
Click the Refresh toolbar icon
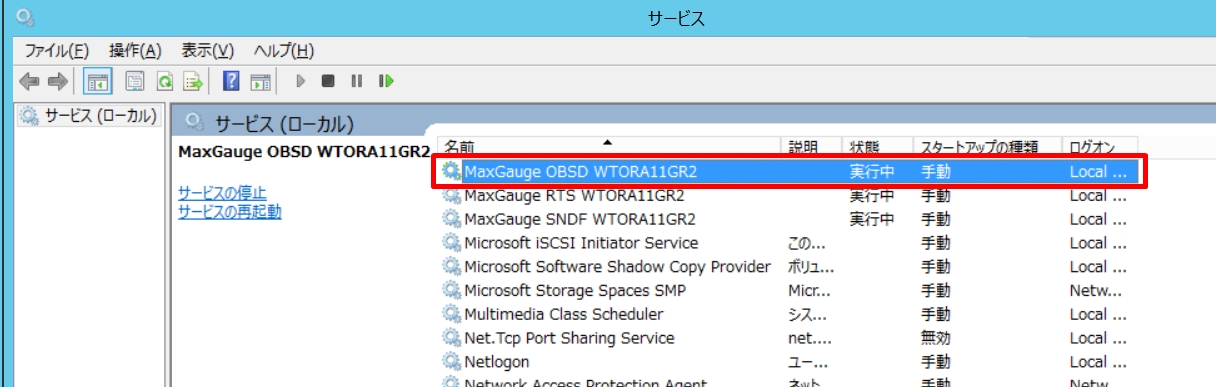pyautogui.click(x=165, y=81)
